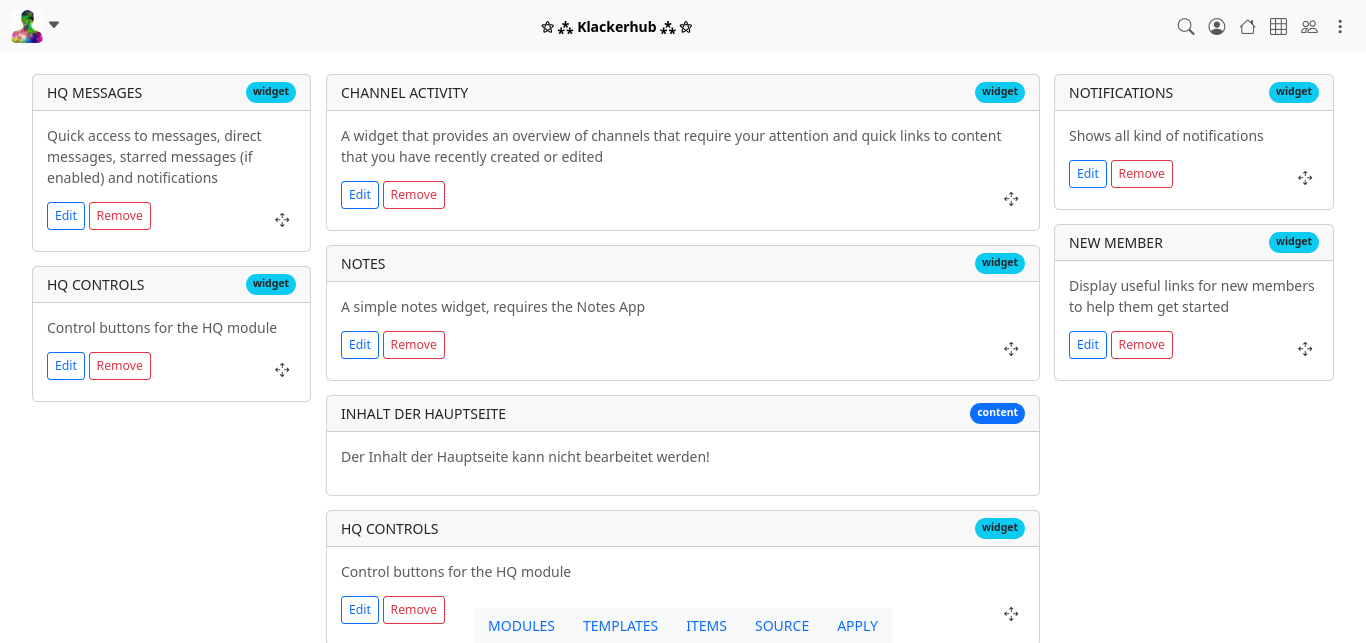
Task: Click move handle on Channel Activity widget
Action: [1011, 199]
